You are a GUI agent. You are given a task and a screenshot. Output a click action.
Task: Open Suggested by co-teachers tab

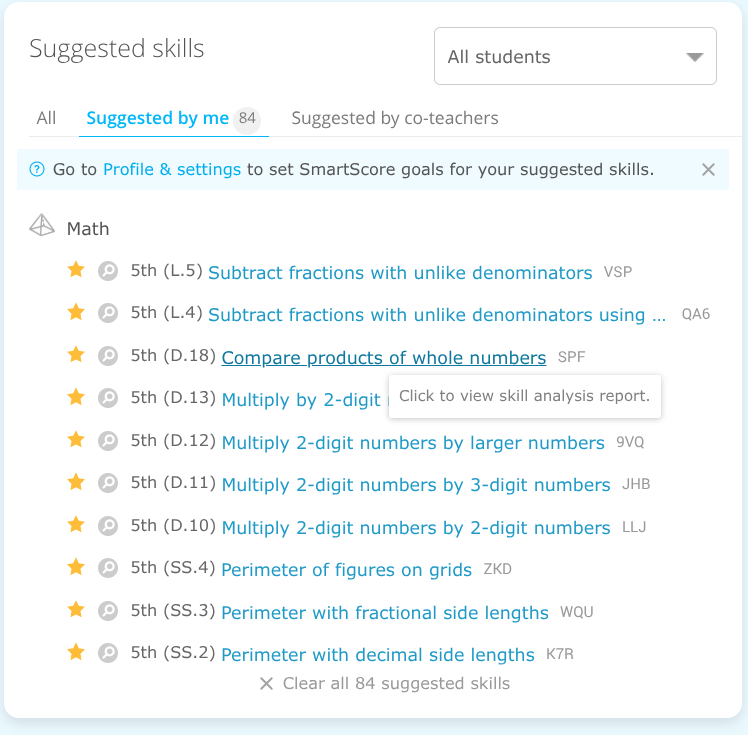(x=395, y=118)
